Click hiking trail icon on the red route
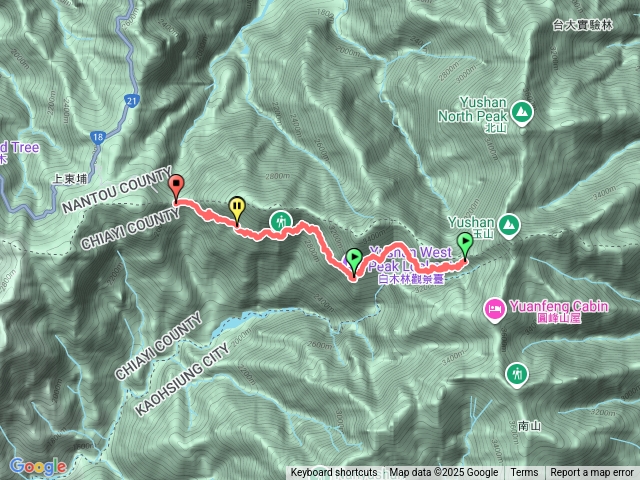Viewport: 640px width, 480px height. point(281,223)
